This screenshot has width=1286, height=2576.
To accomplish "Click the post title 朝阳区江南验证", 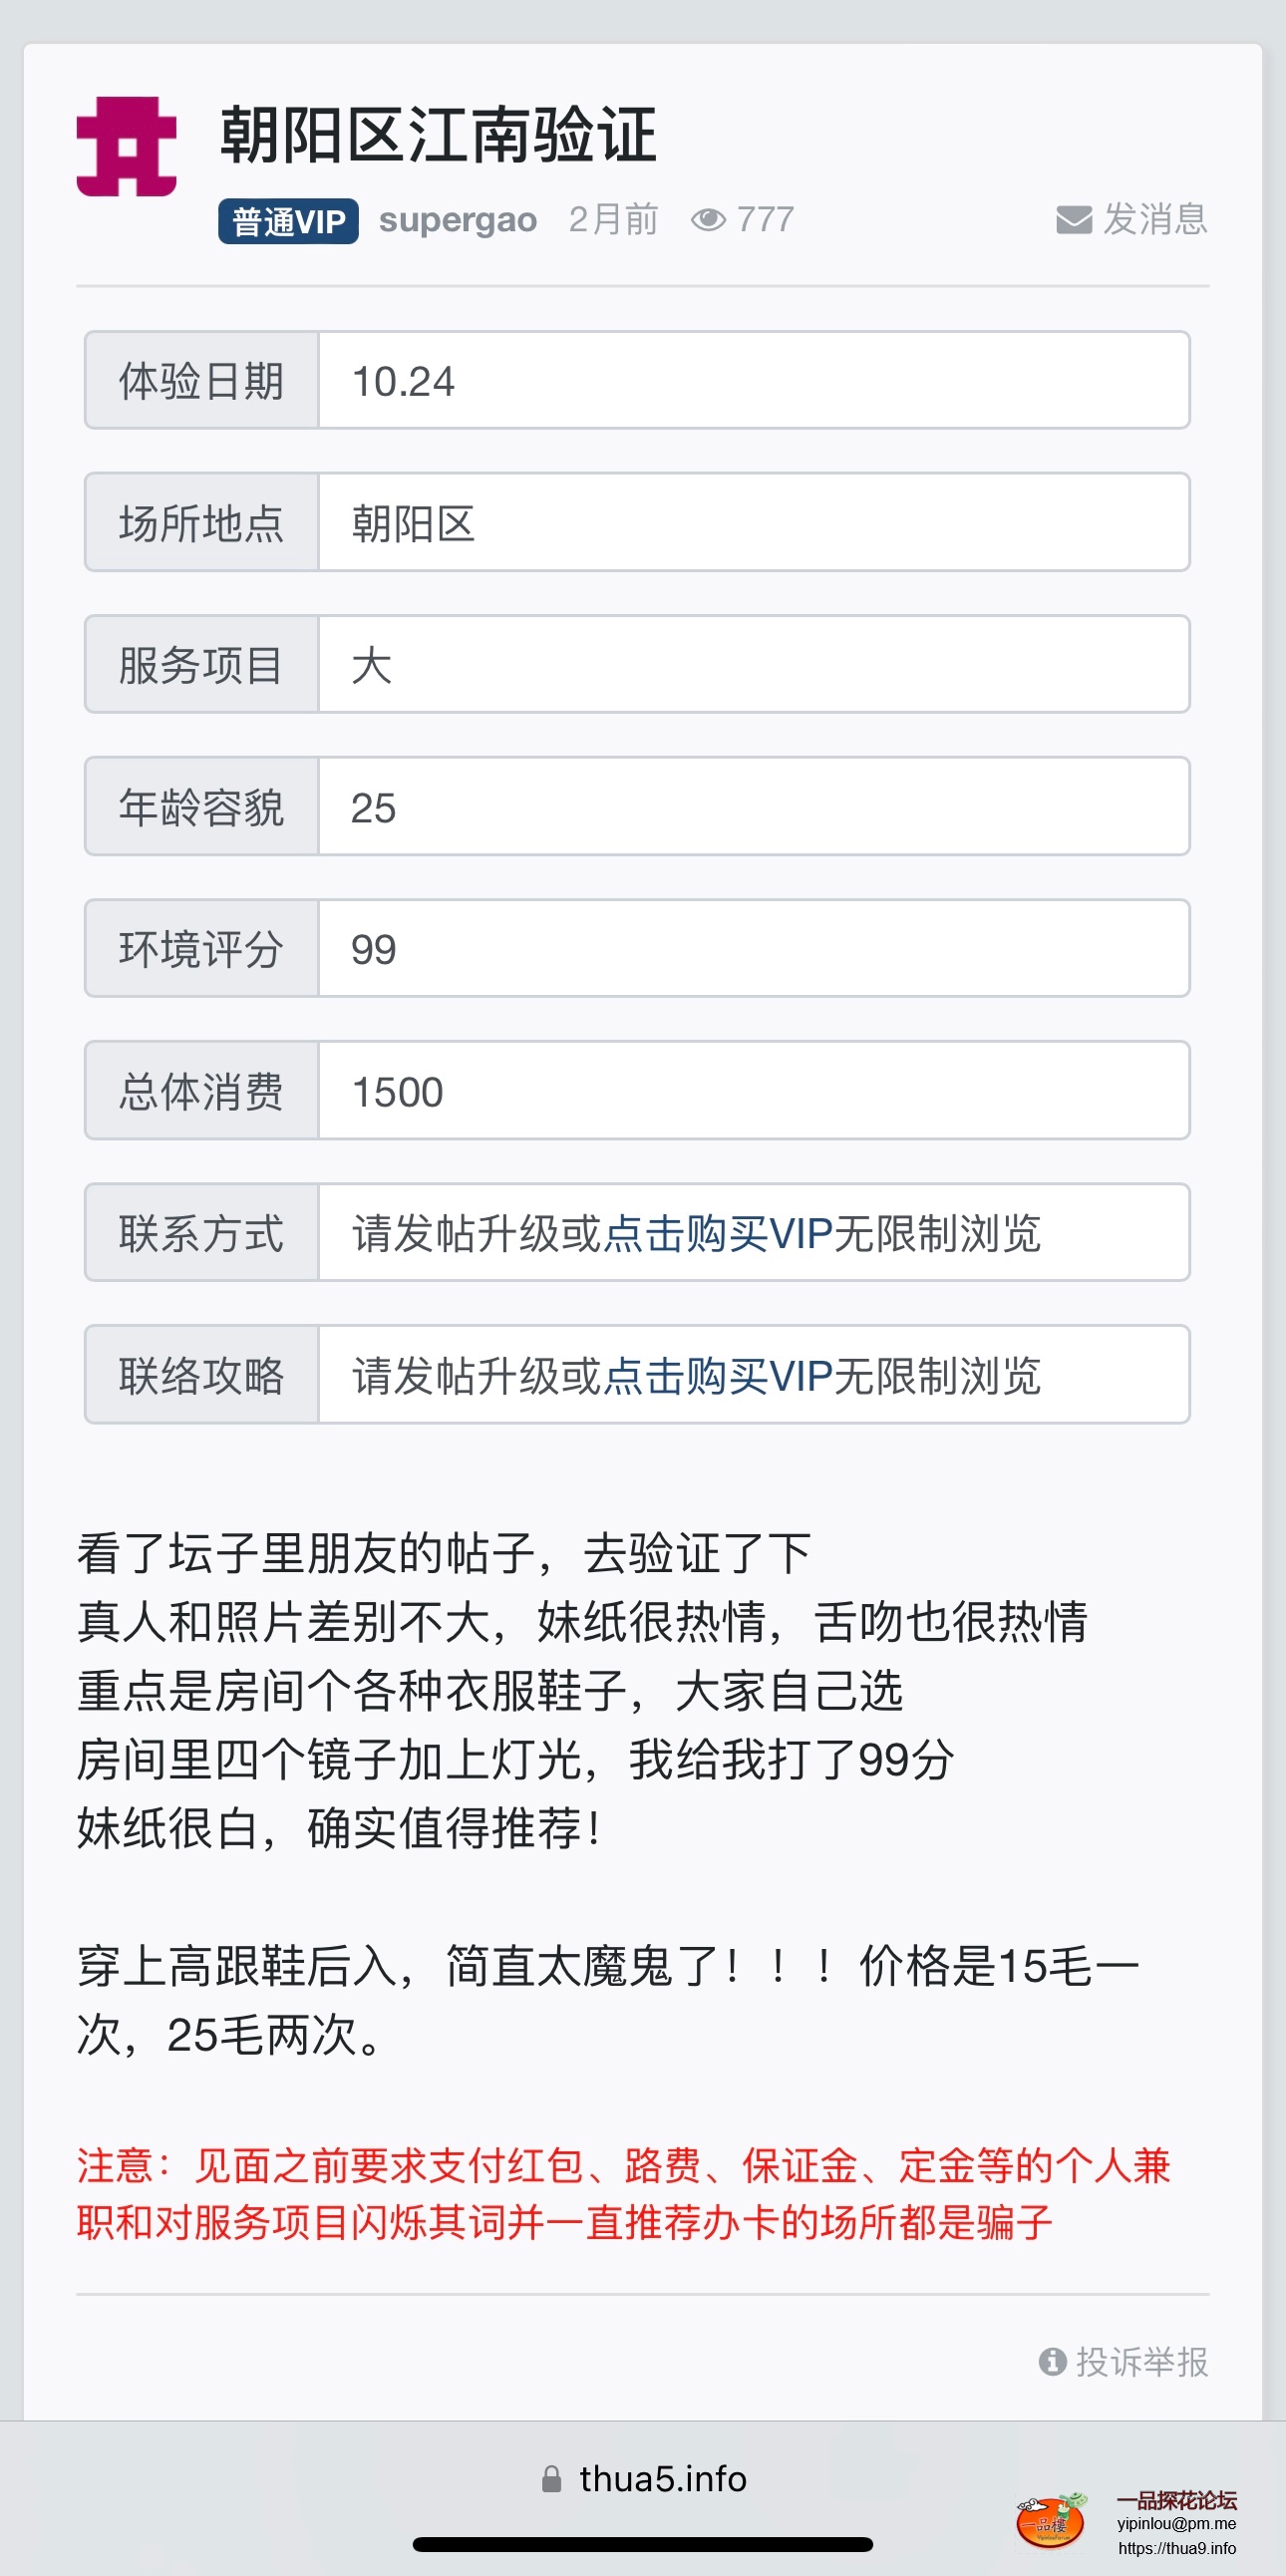I will pyautogui.click(x=438, y=134).
